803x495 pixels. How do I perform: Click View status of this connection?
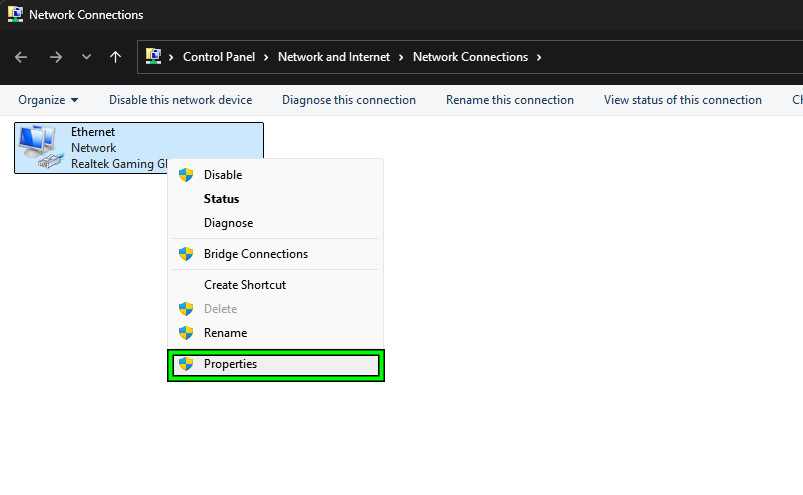[x=682, y=100]
